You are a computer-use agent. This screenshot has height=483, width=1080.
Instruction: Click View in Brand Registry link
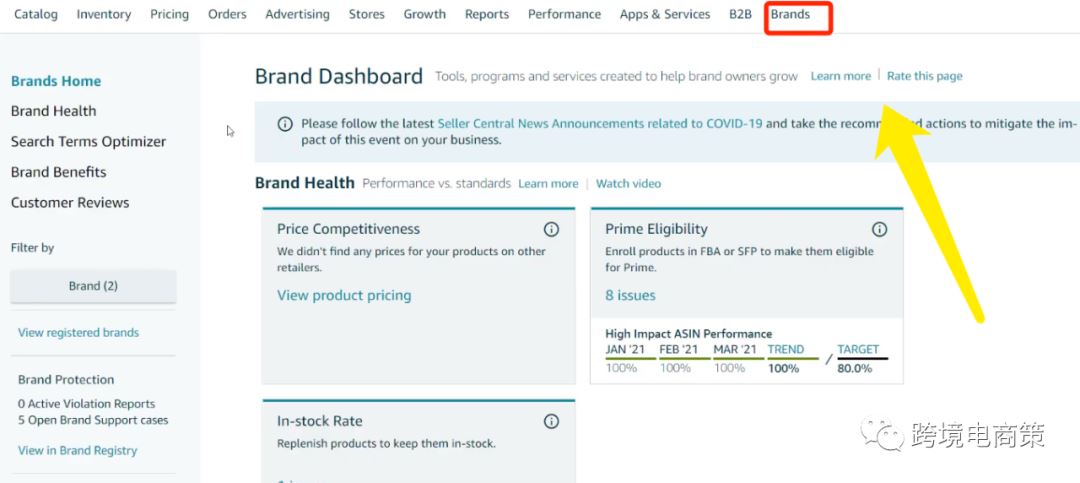[78, 451]
